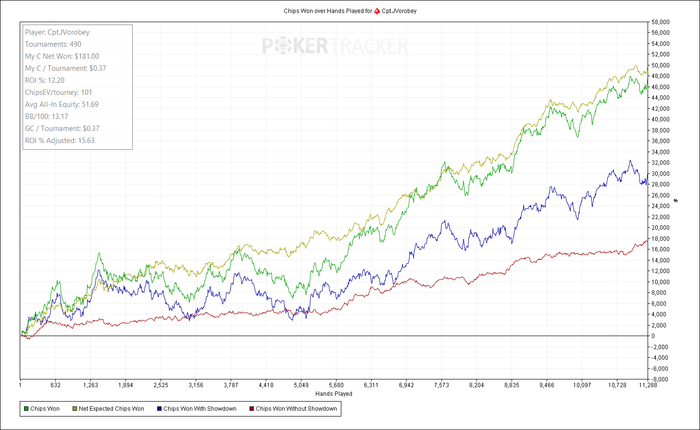Click the 5,049 x-axis tick label

tap(301, 385)
